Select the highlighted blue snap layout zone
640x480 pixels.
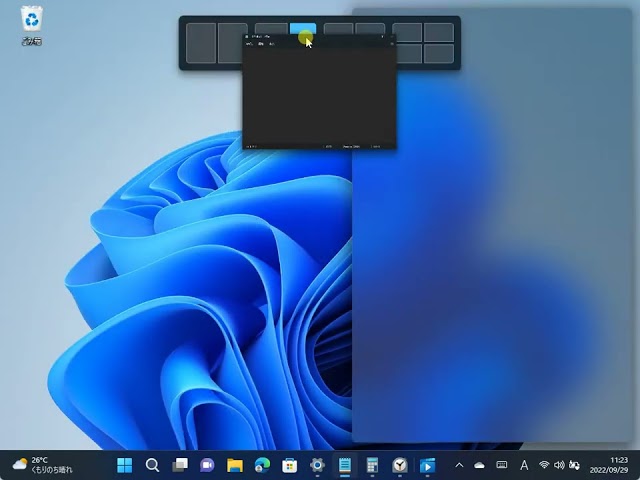pyautogui.click(x=302, y=30)
